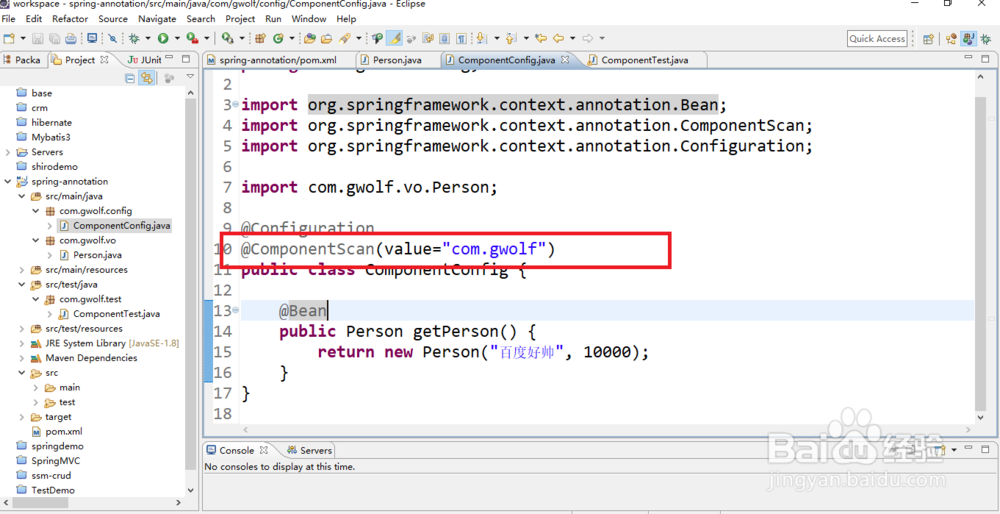The image size is (1000, 514).
Task: Collapse the com.gwolf.config package
Action: pos(36,210)
